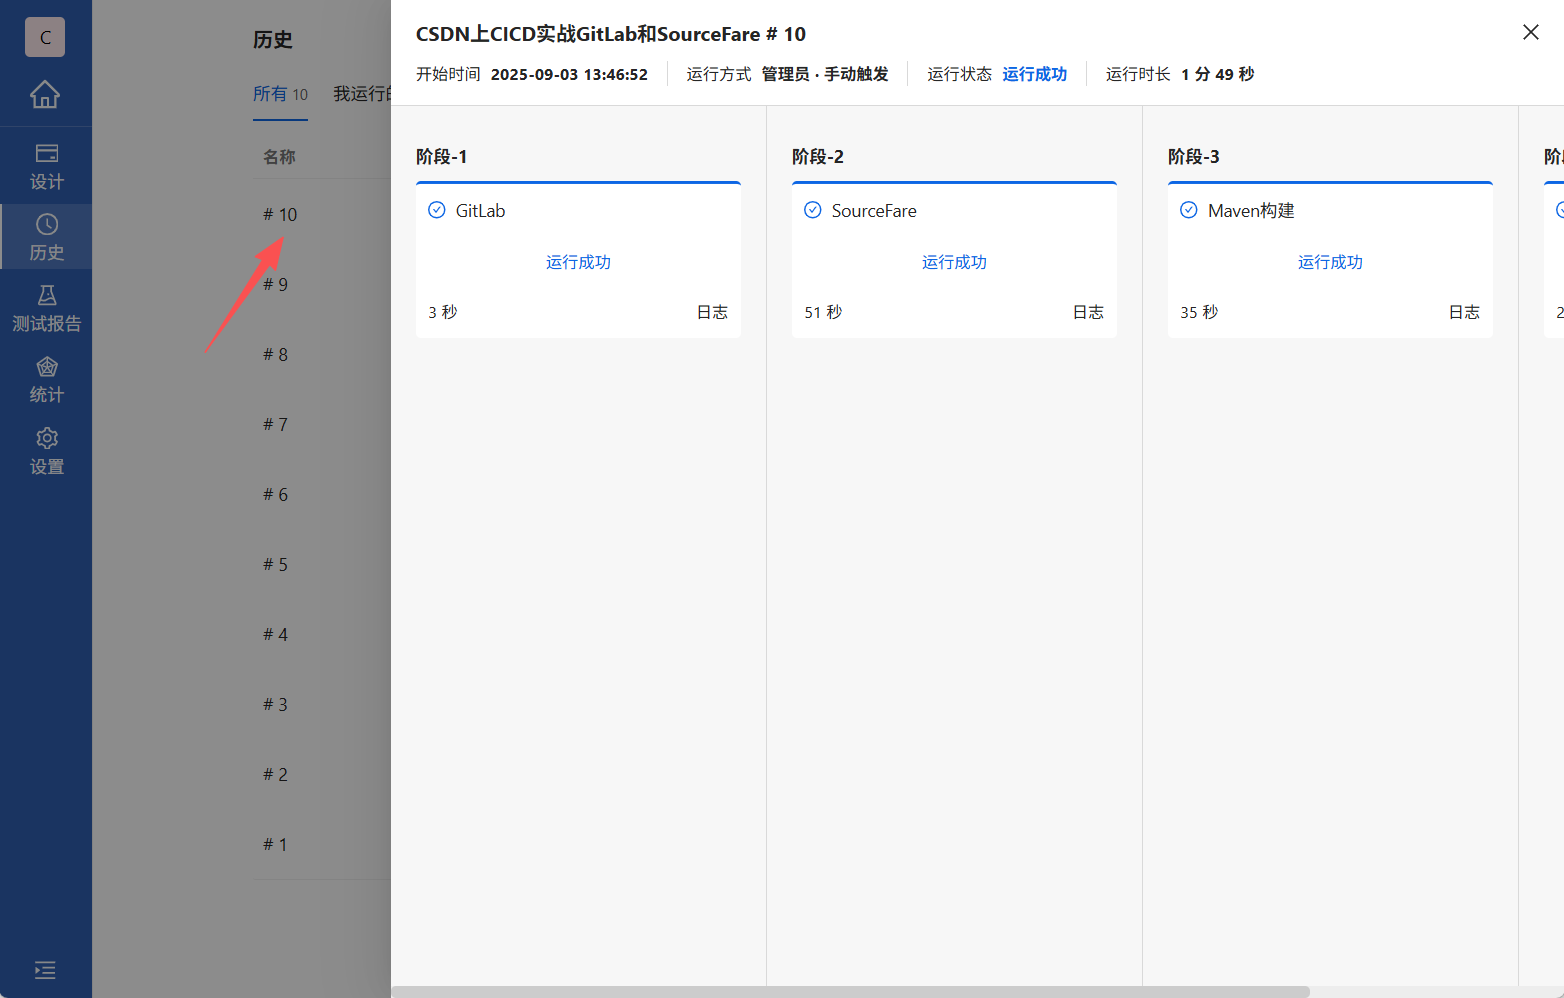Select history run # 5

275,565
